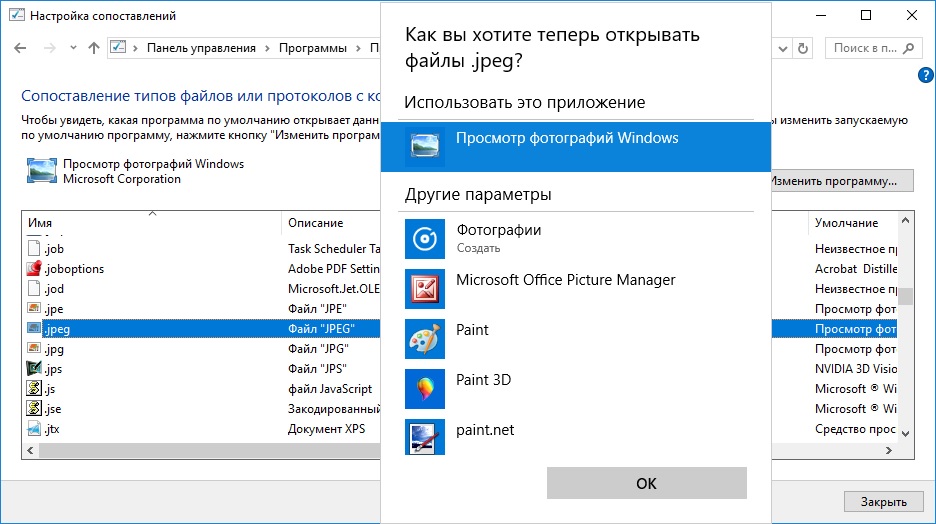Click the vertical scrollbar thumb

[x=906, y=296]
